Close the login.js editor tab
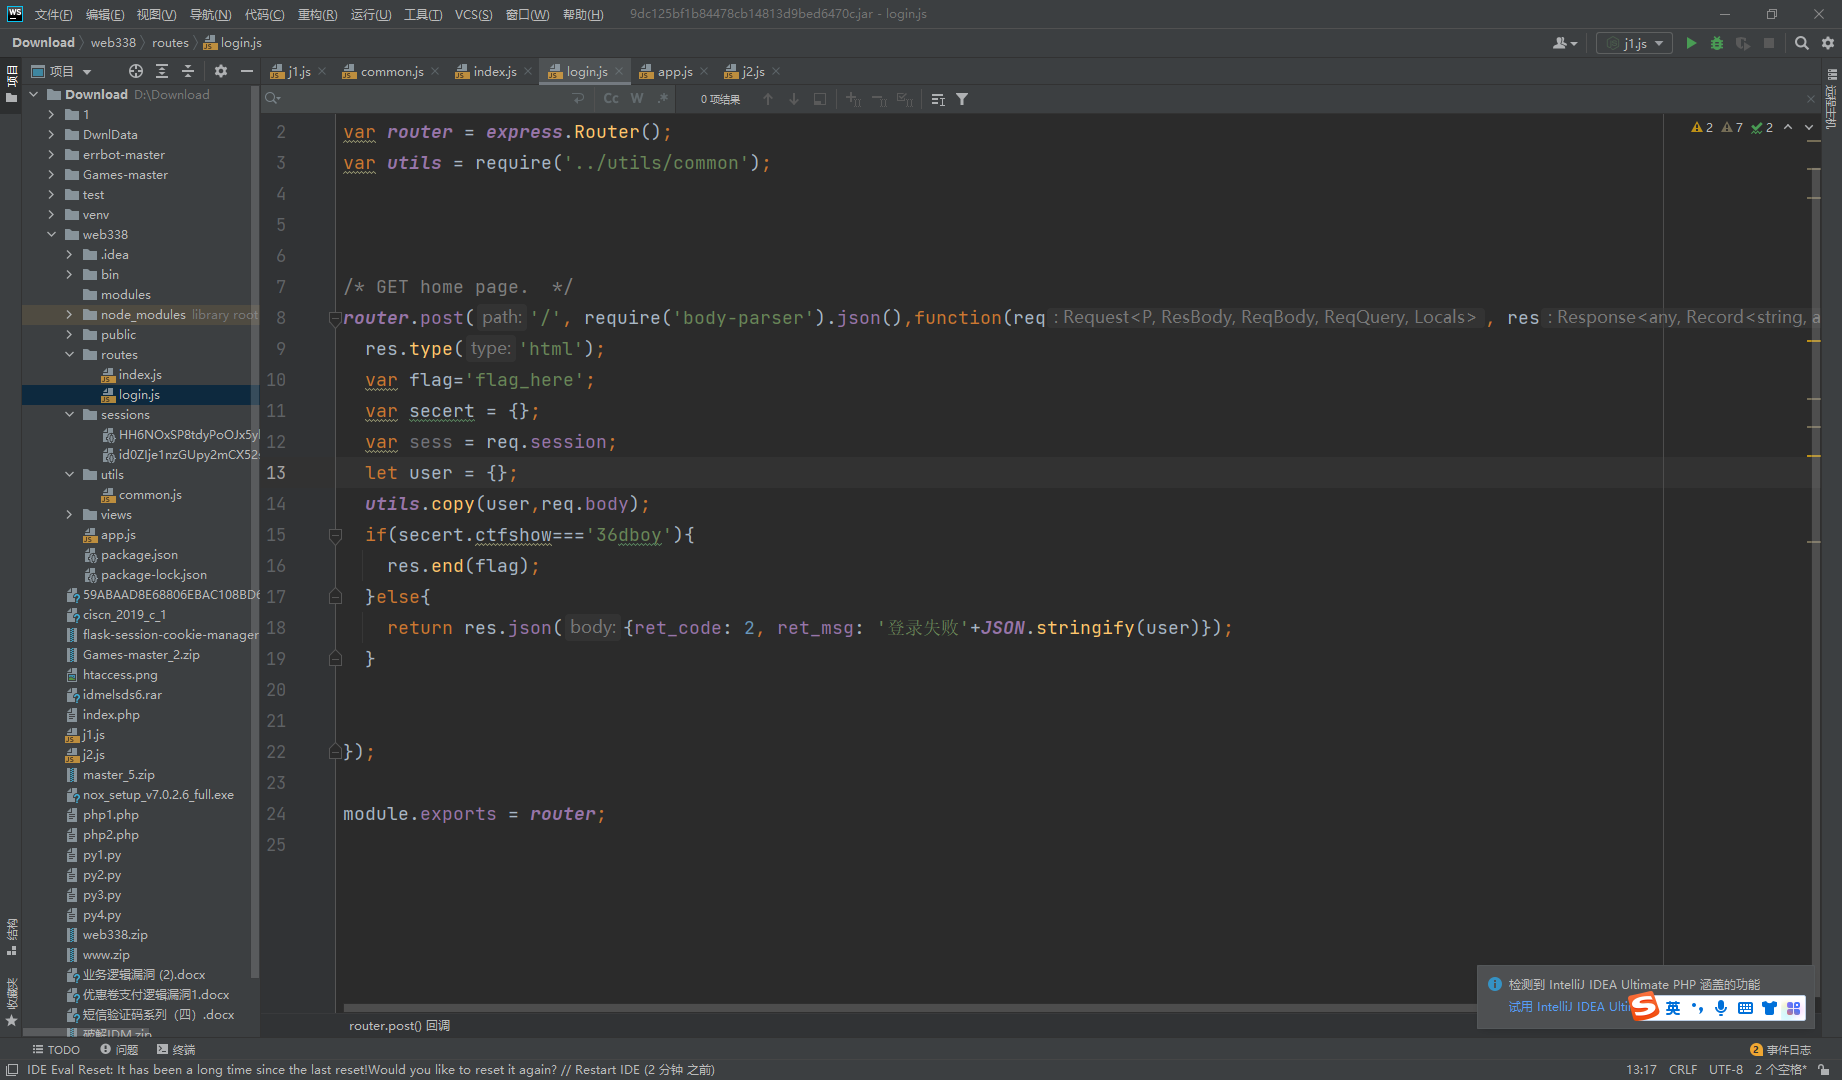Image resolution: width=1842 pixels, height=1080 pixels. [x=619, y=71]
